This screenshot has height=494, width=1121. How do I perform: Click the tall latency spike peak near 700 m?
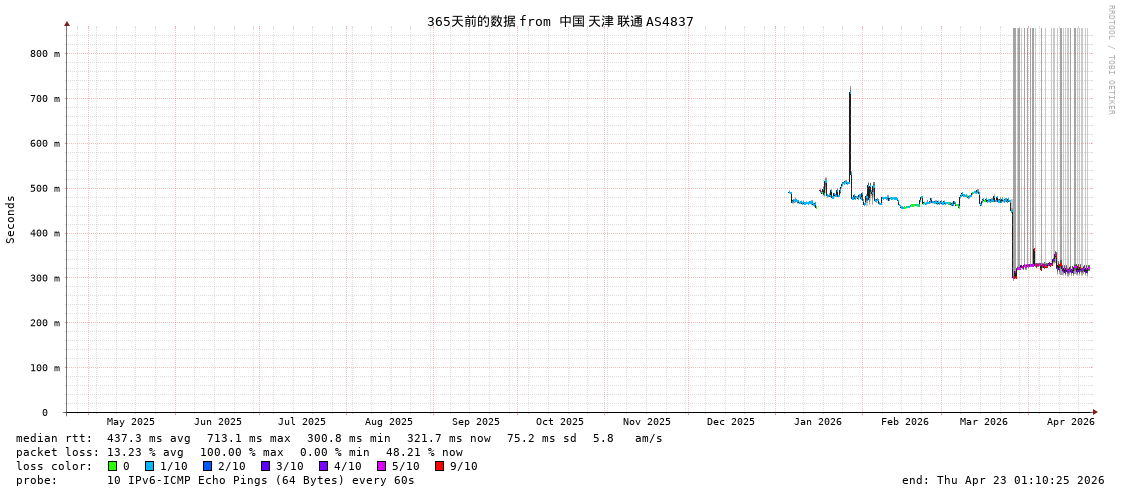tap(850, 91)
